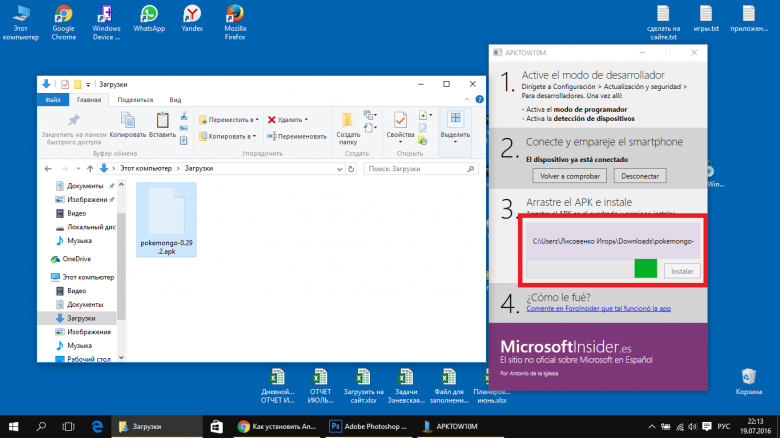Open Удалить dropdown arrow
The height and width of the screenshot is (438, 780).
[306, 120]
